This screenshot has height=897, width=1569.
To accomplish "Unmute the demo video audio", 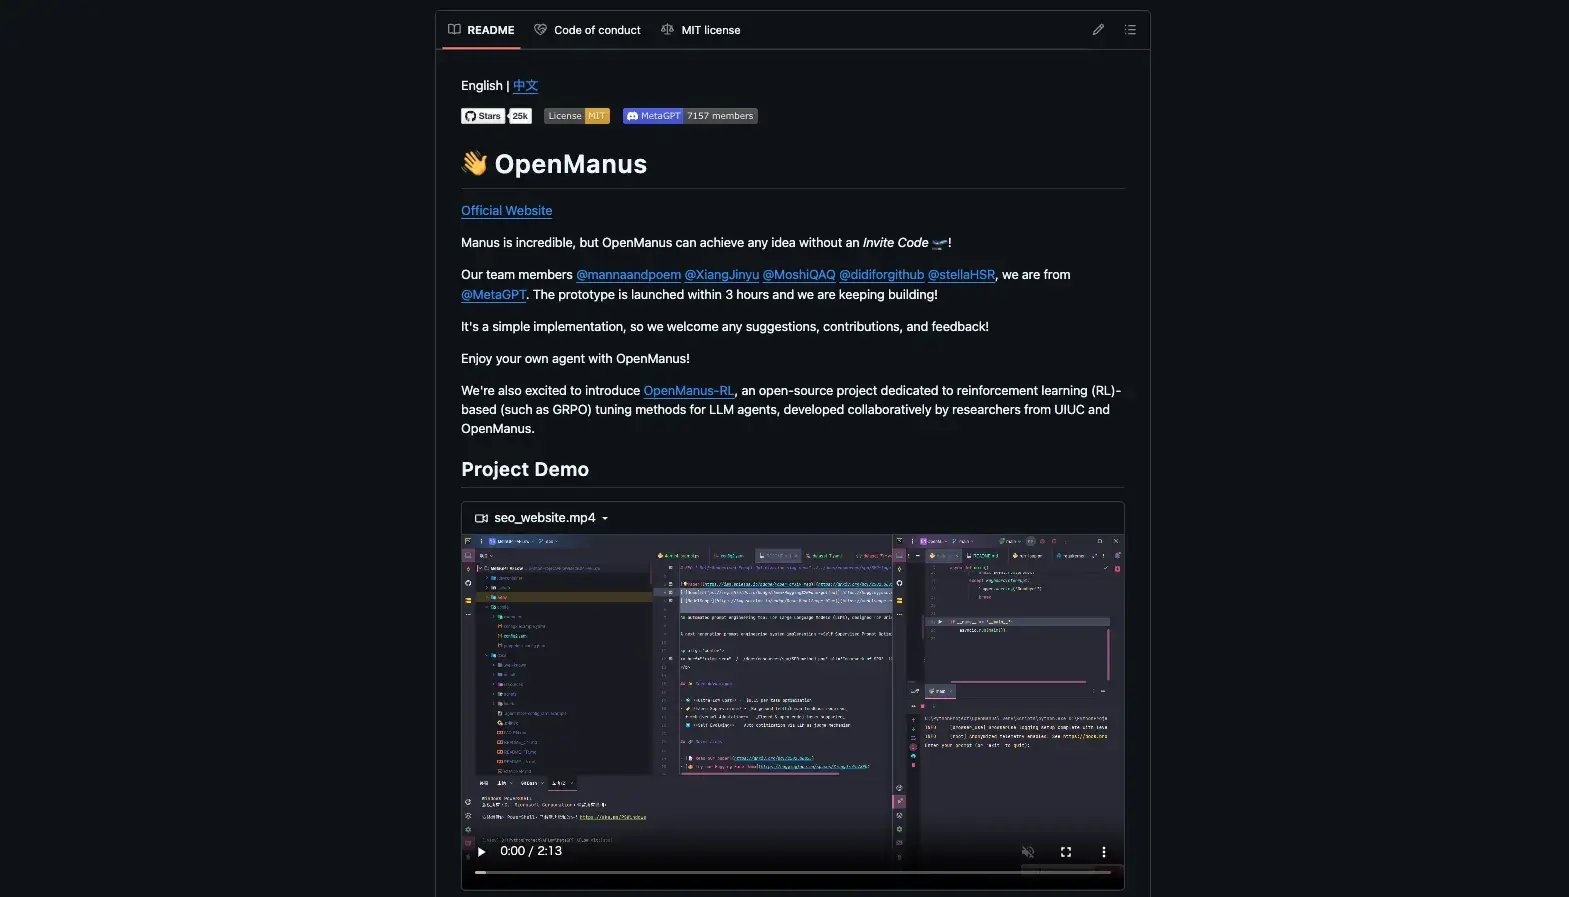I will click(1028, 852).
